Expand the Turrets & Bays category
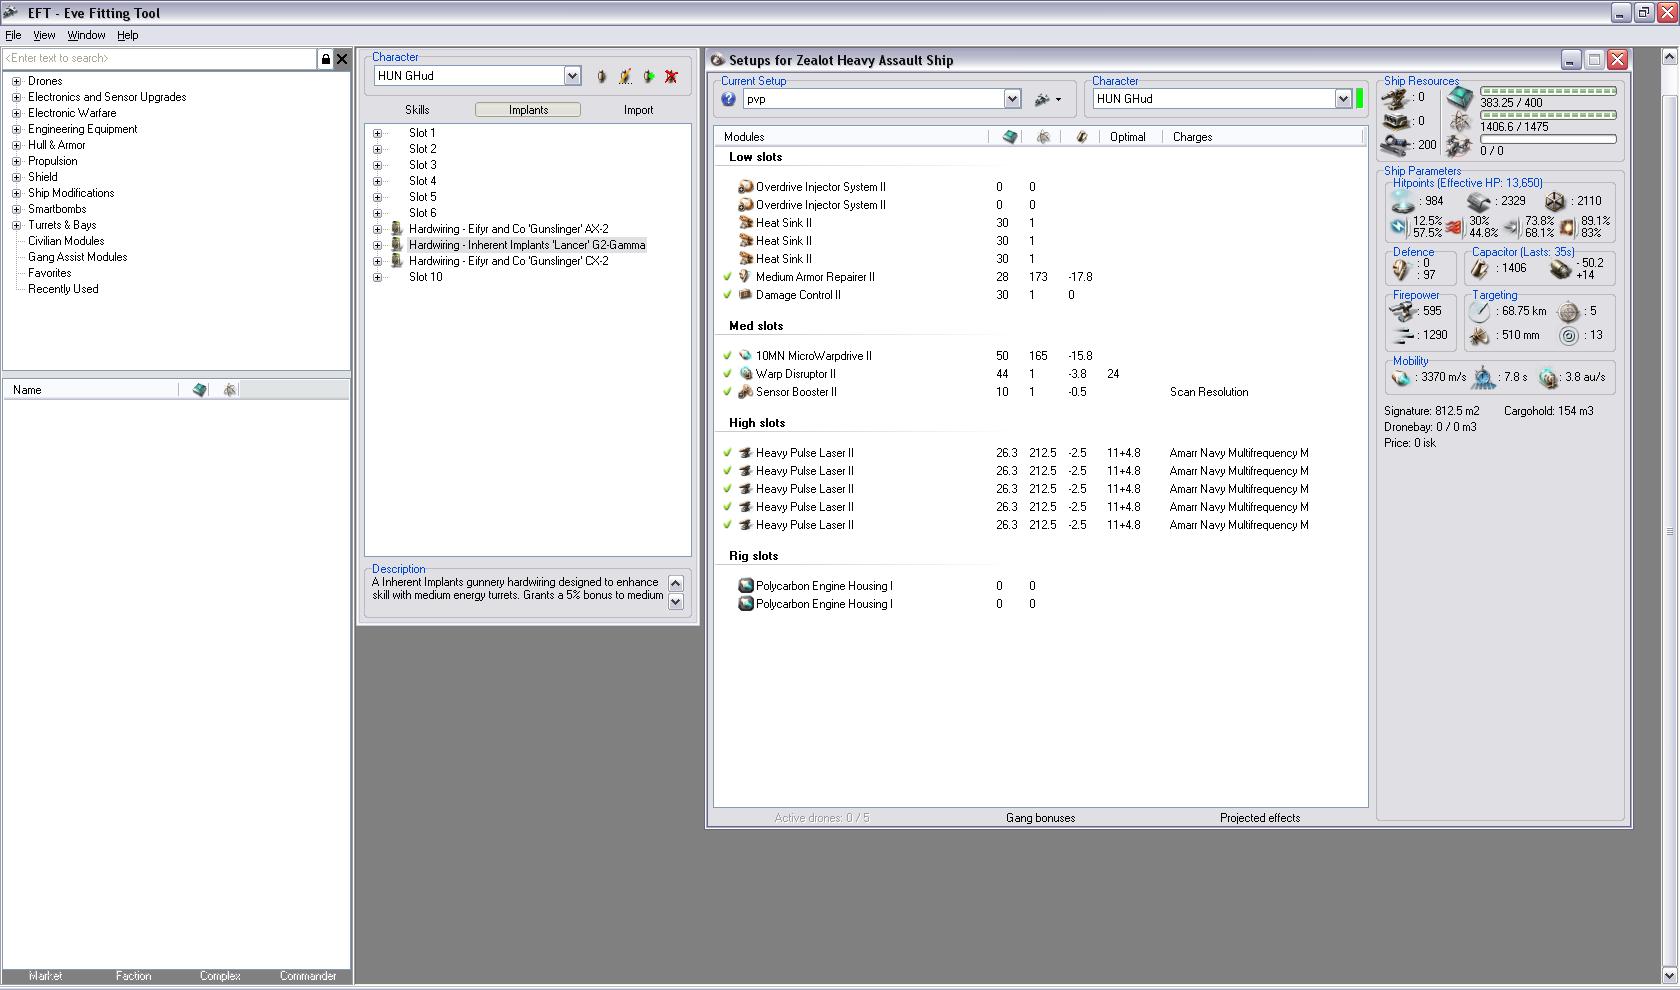This screenshot has width=1680, height=990. point(16,225)
